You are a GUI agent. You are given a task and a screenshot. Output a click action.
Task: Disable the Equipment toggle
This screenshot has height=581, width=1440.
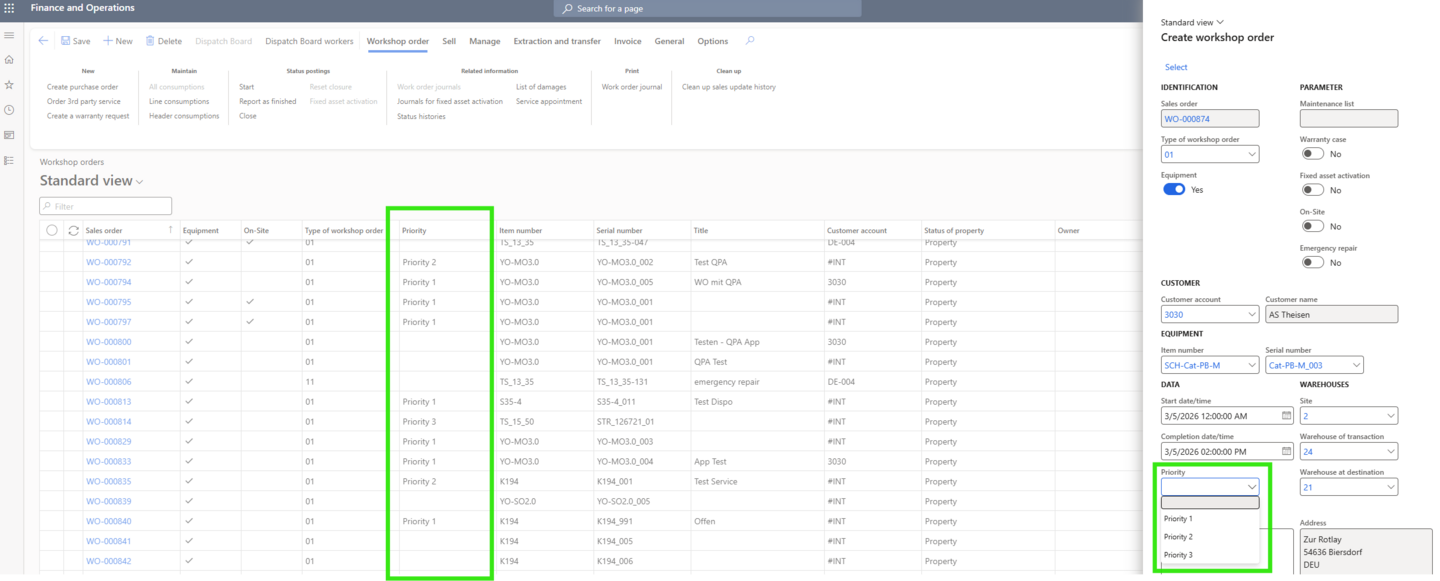1173,189
